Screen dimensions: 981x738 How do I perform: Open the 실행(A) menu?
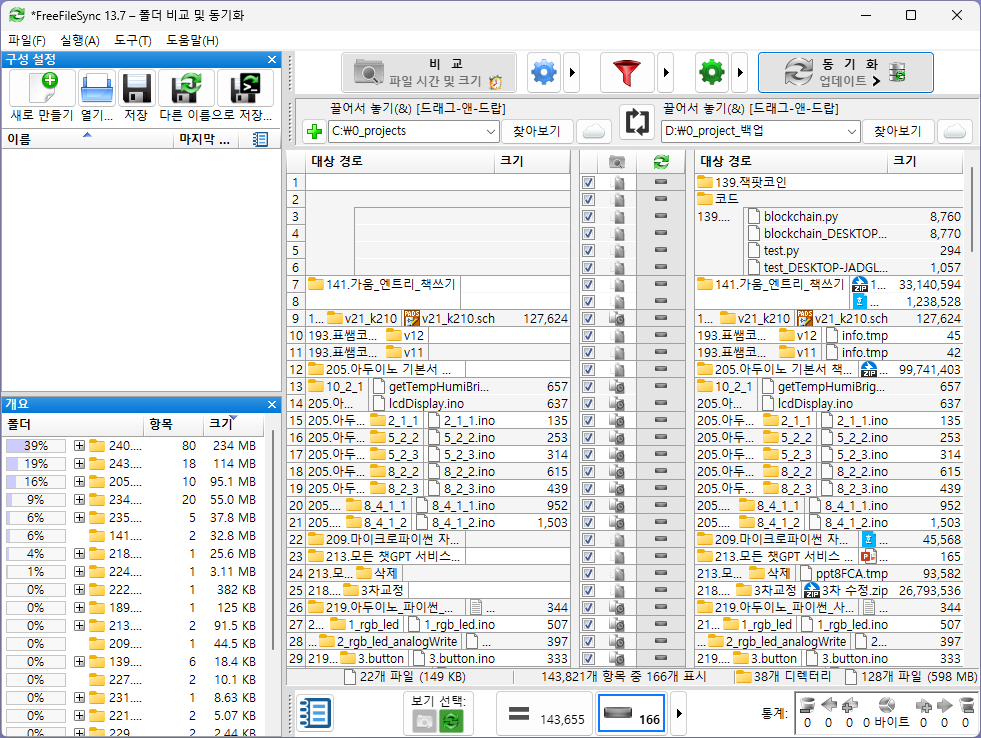click(79, 41)
